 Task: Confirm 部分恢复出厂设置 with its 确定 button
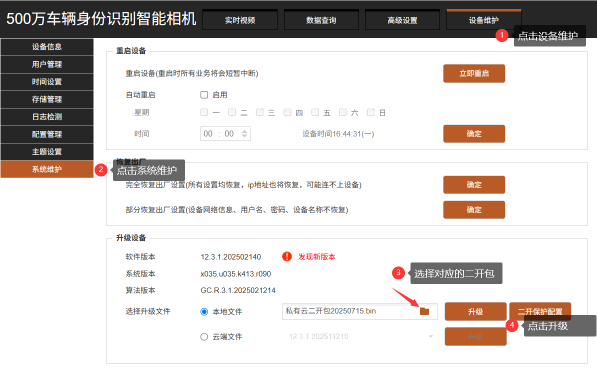474,210
